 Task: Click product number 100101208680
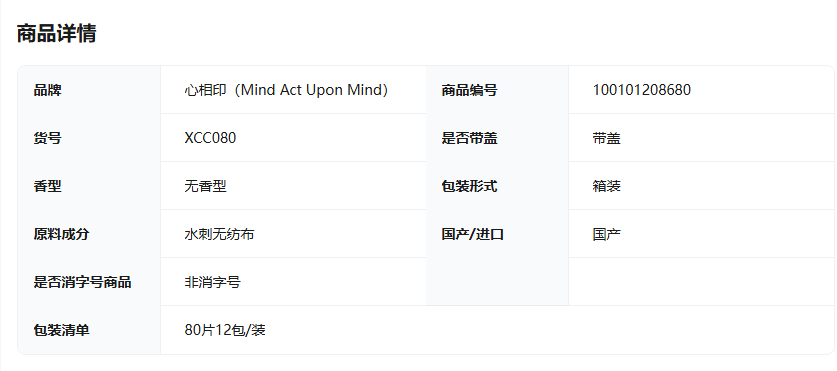click(642, 90)
